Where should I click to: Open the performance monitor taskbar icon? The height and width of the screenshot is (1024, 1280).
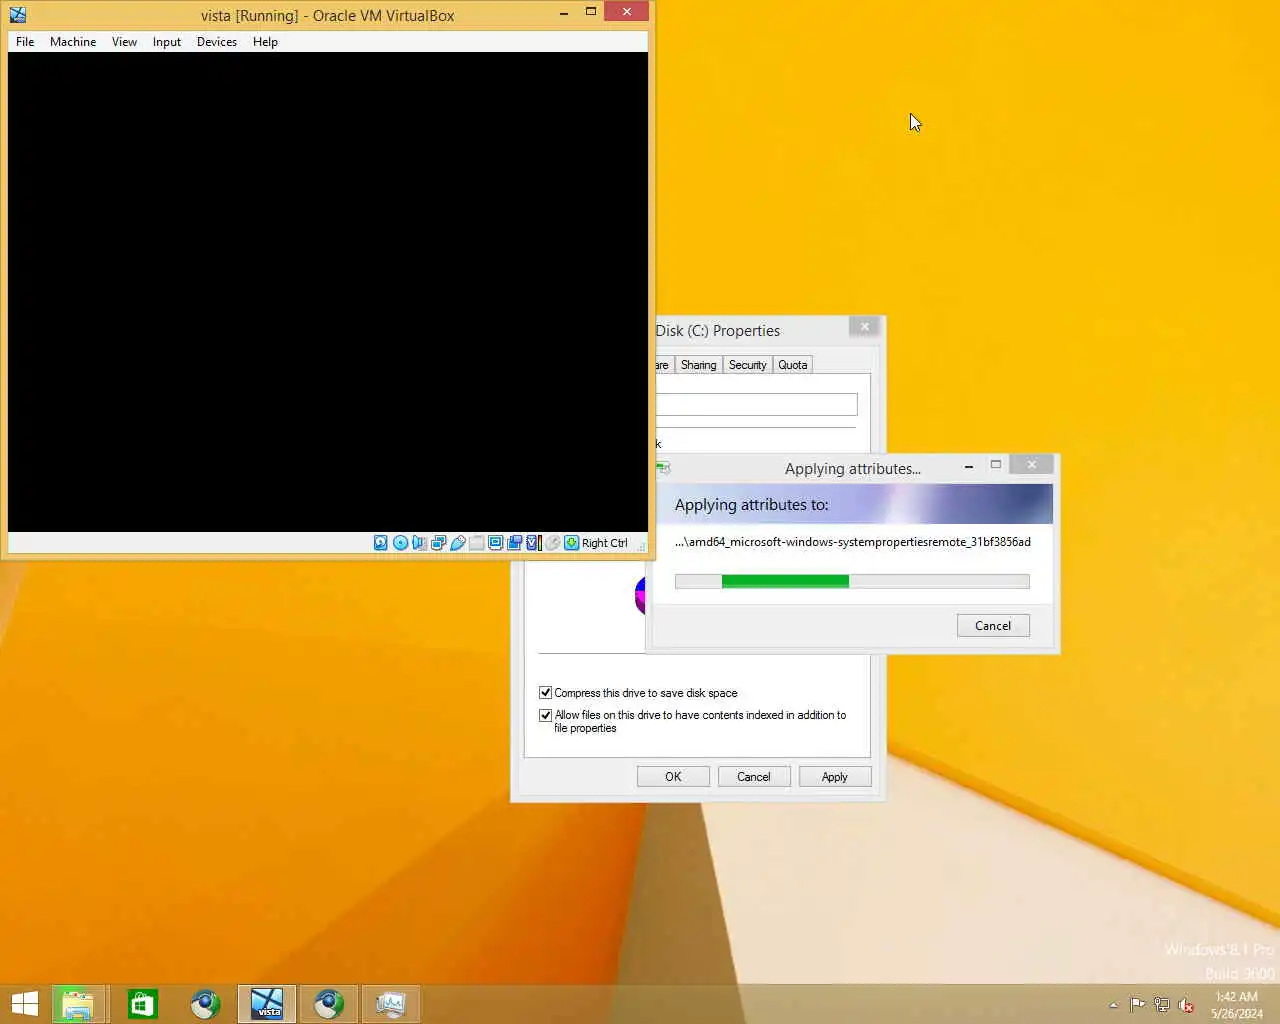click(x=391, y=1004)
